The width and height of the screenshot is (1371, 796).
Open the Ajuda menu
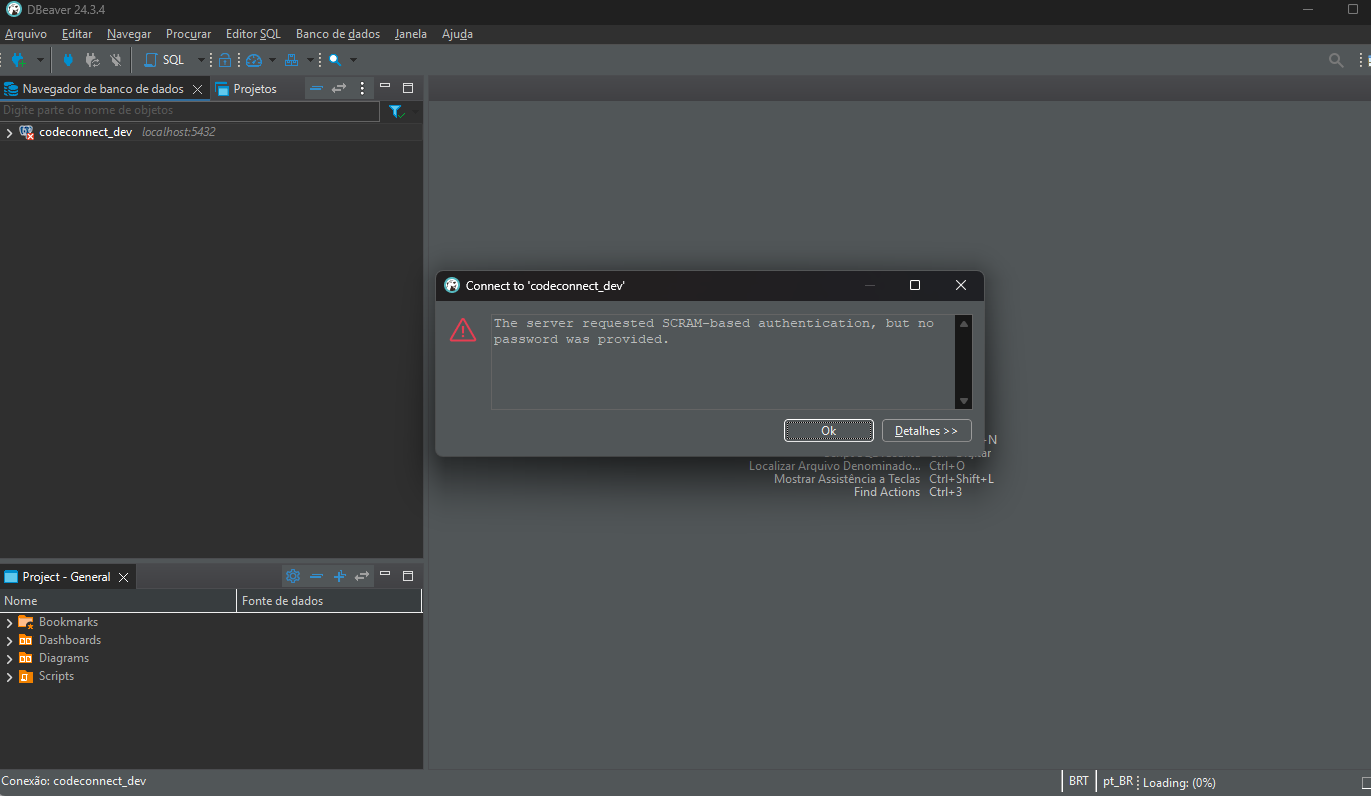[x=457, y=34]
